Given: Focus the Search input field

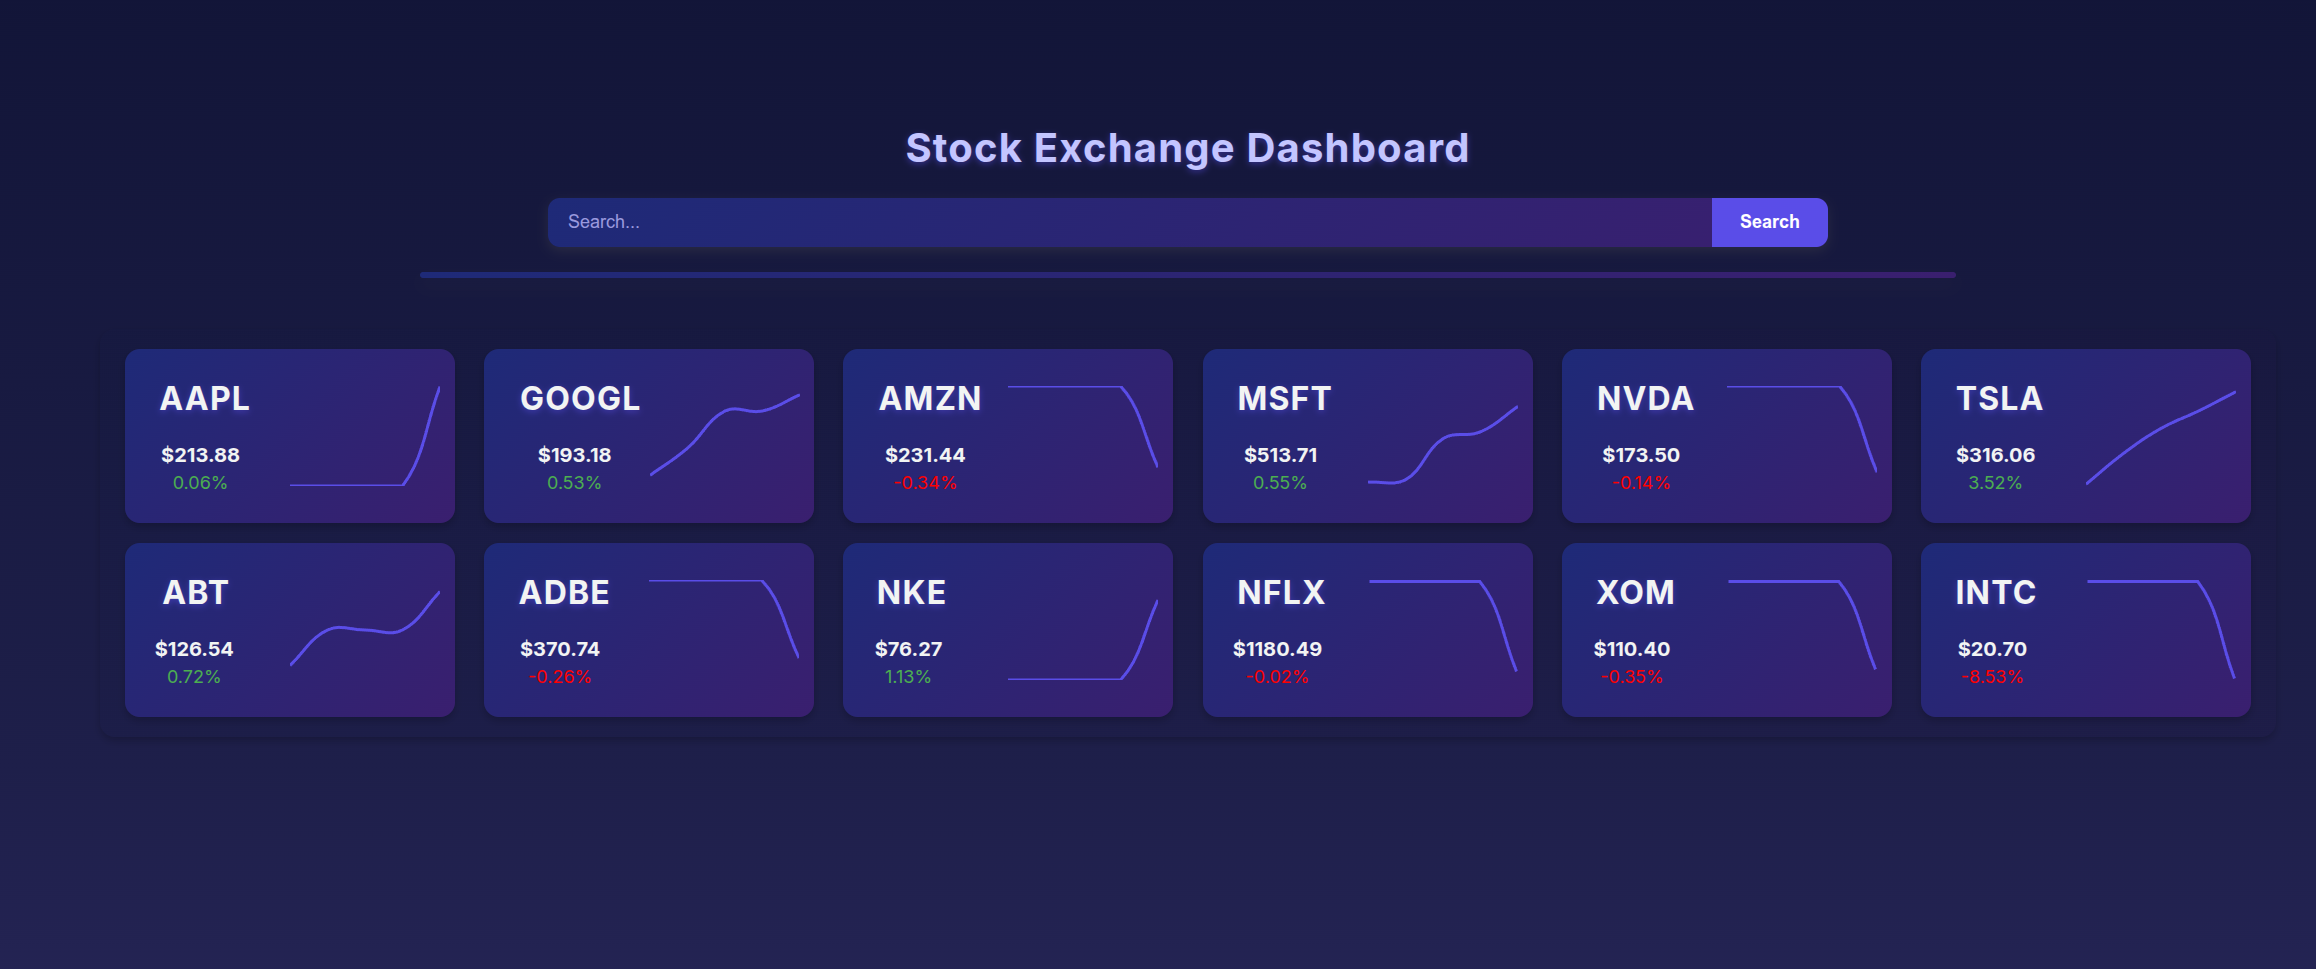Looking at the screenshot, I should click(1130, 222).
